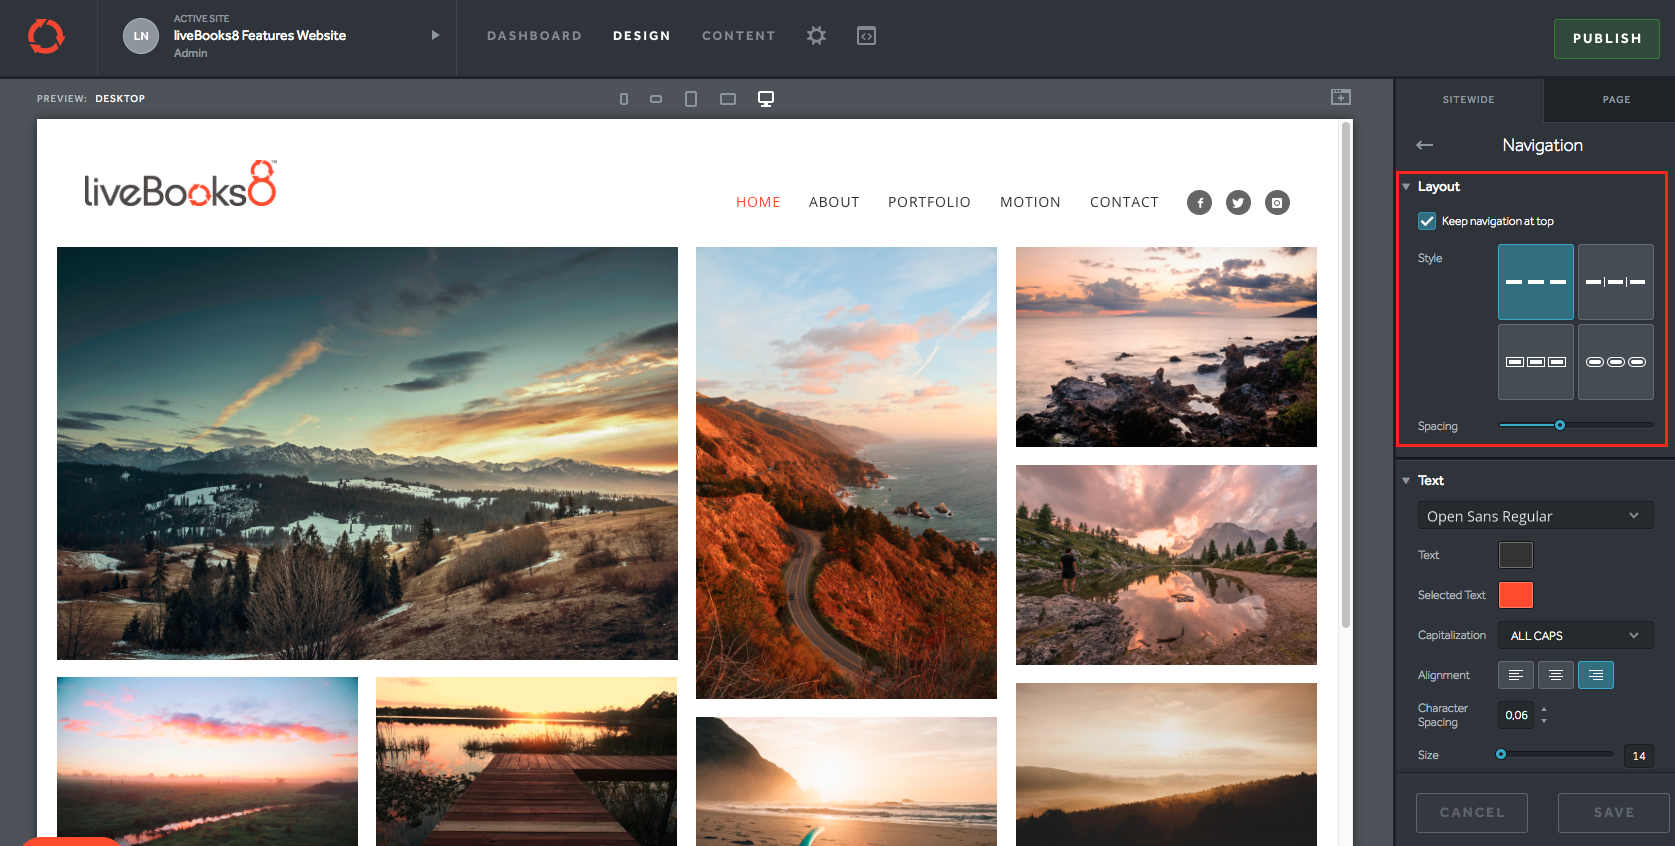Click the add section icon above preview
This screenshot has height=846, width=1675.
tap(1341, 97)
